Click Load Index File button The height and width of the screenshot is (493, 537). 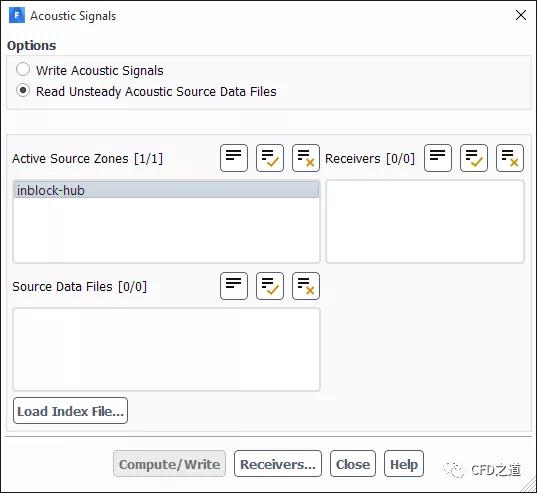point(71,410)
